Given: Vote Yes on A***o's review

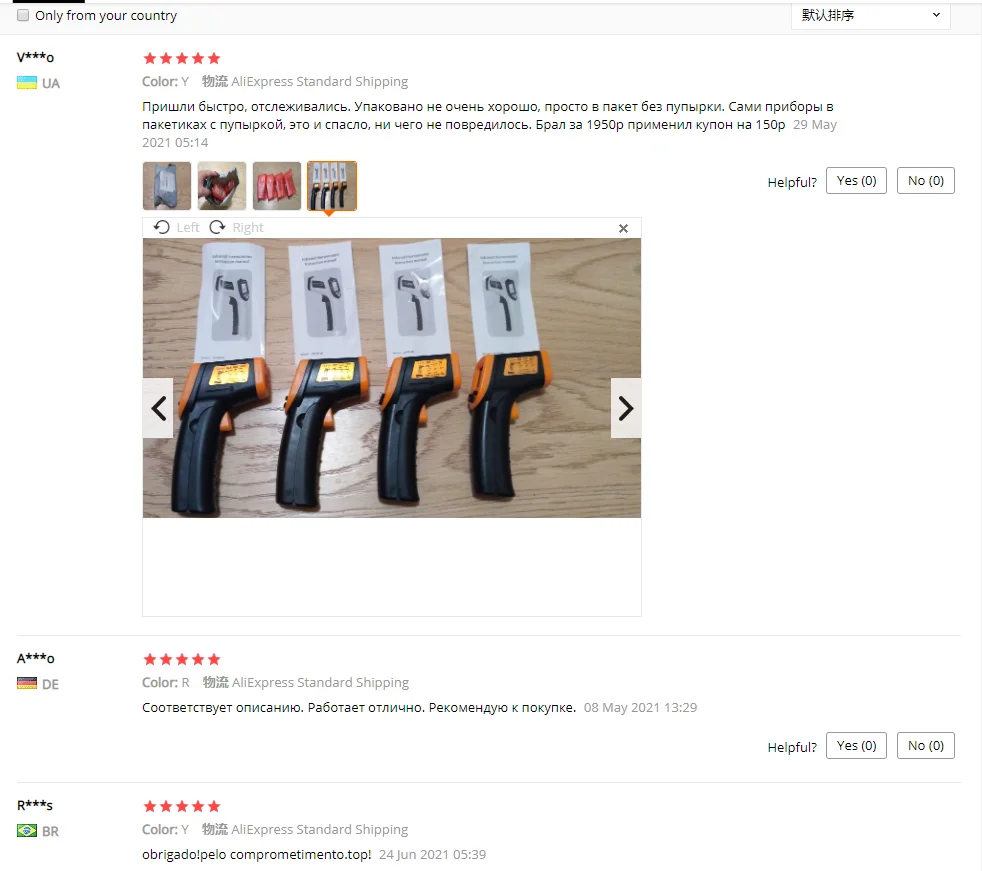Looking at the screenshot, I should [x=856, y=746].
